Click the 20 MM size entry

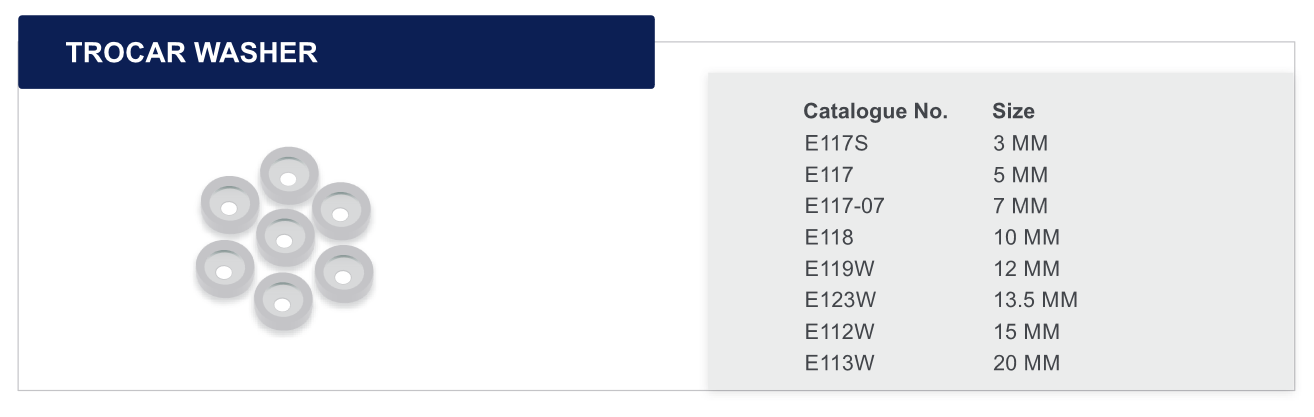[1026, 363]
